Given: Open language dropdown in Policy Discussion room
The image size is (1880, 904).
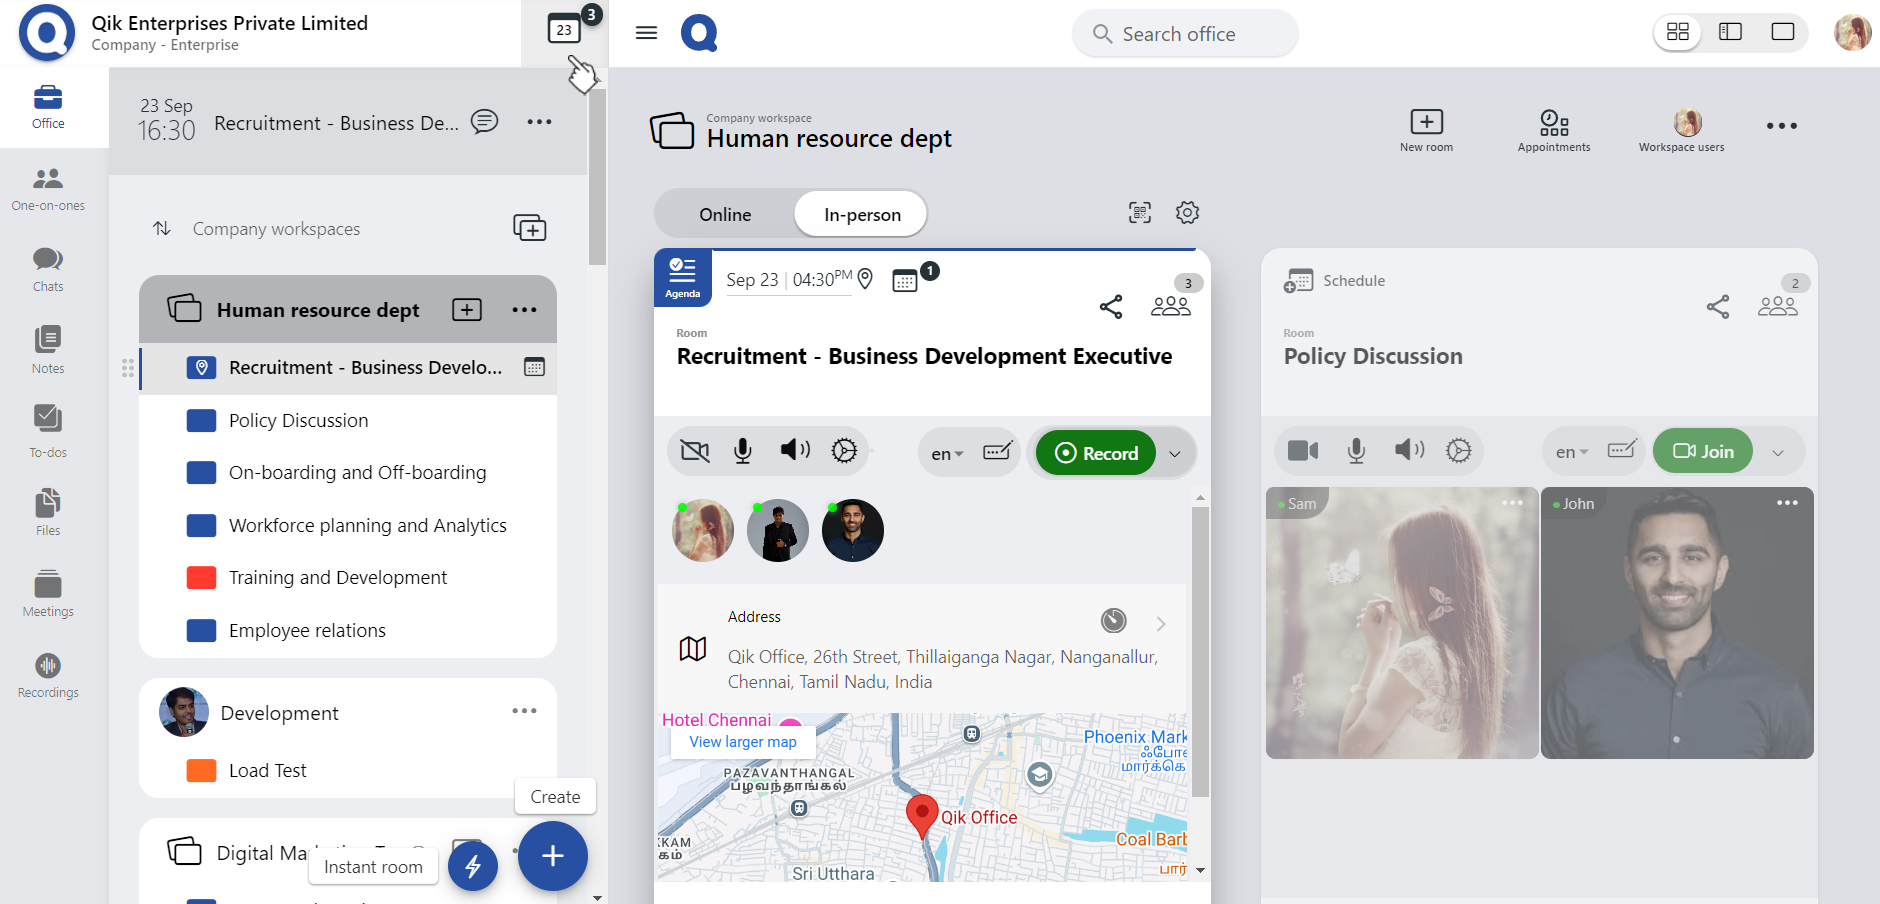Looking at the screenshot, I should (1571, 452).
